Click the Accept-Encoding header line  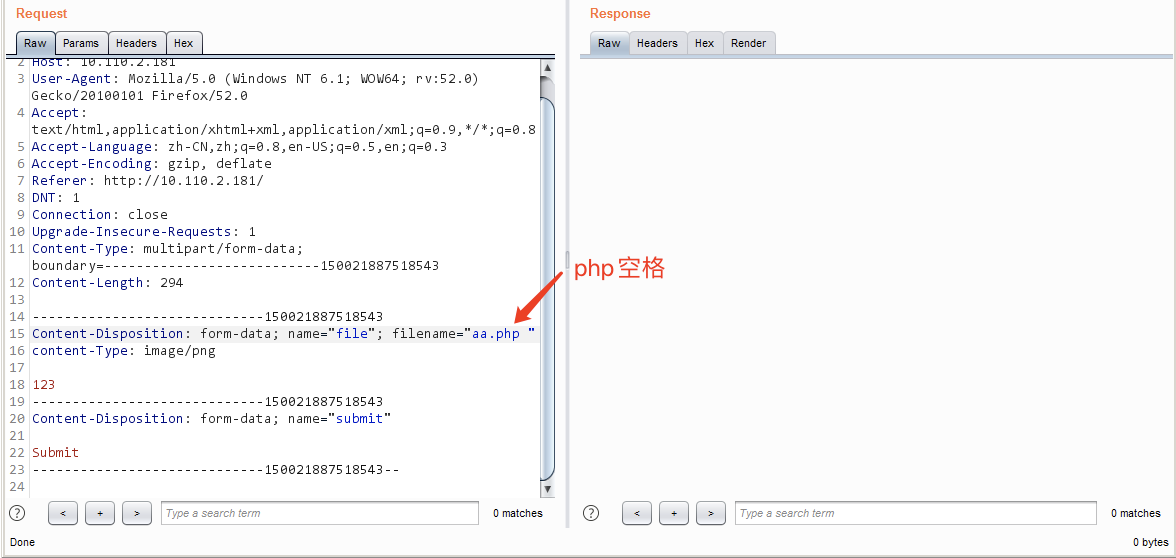[x=152, y=164]
